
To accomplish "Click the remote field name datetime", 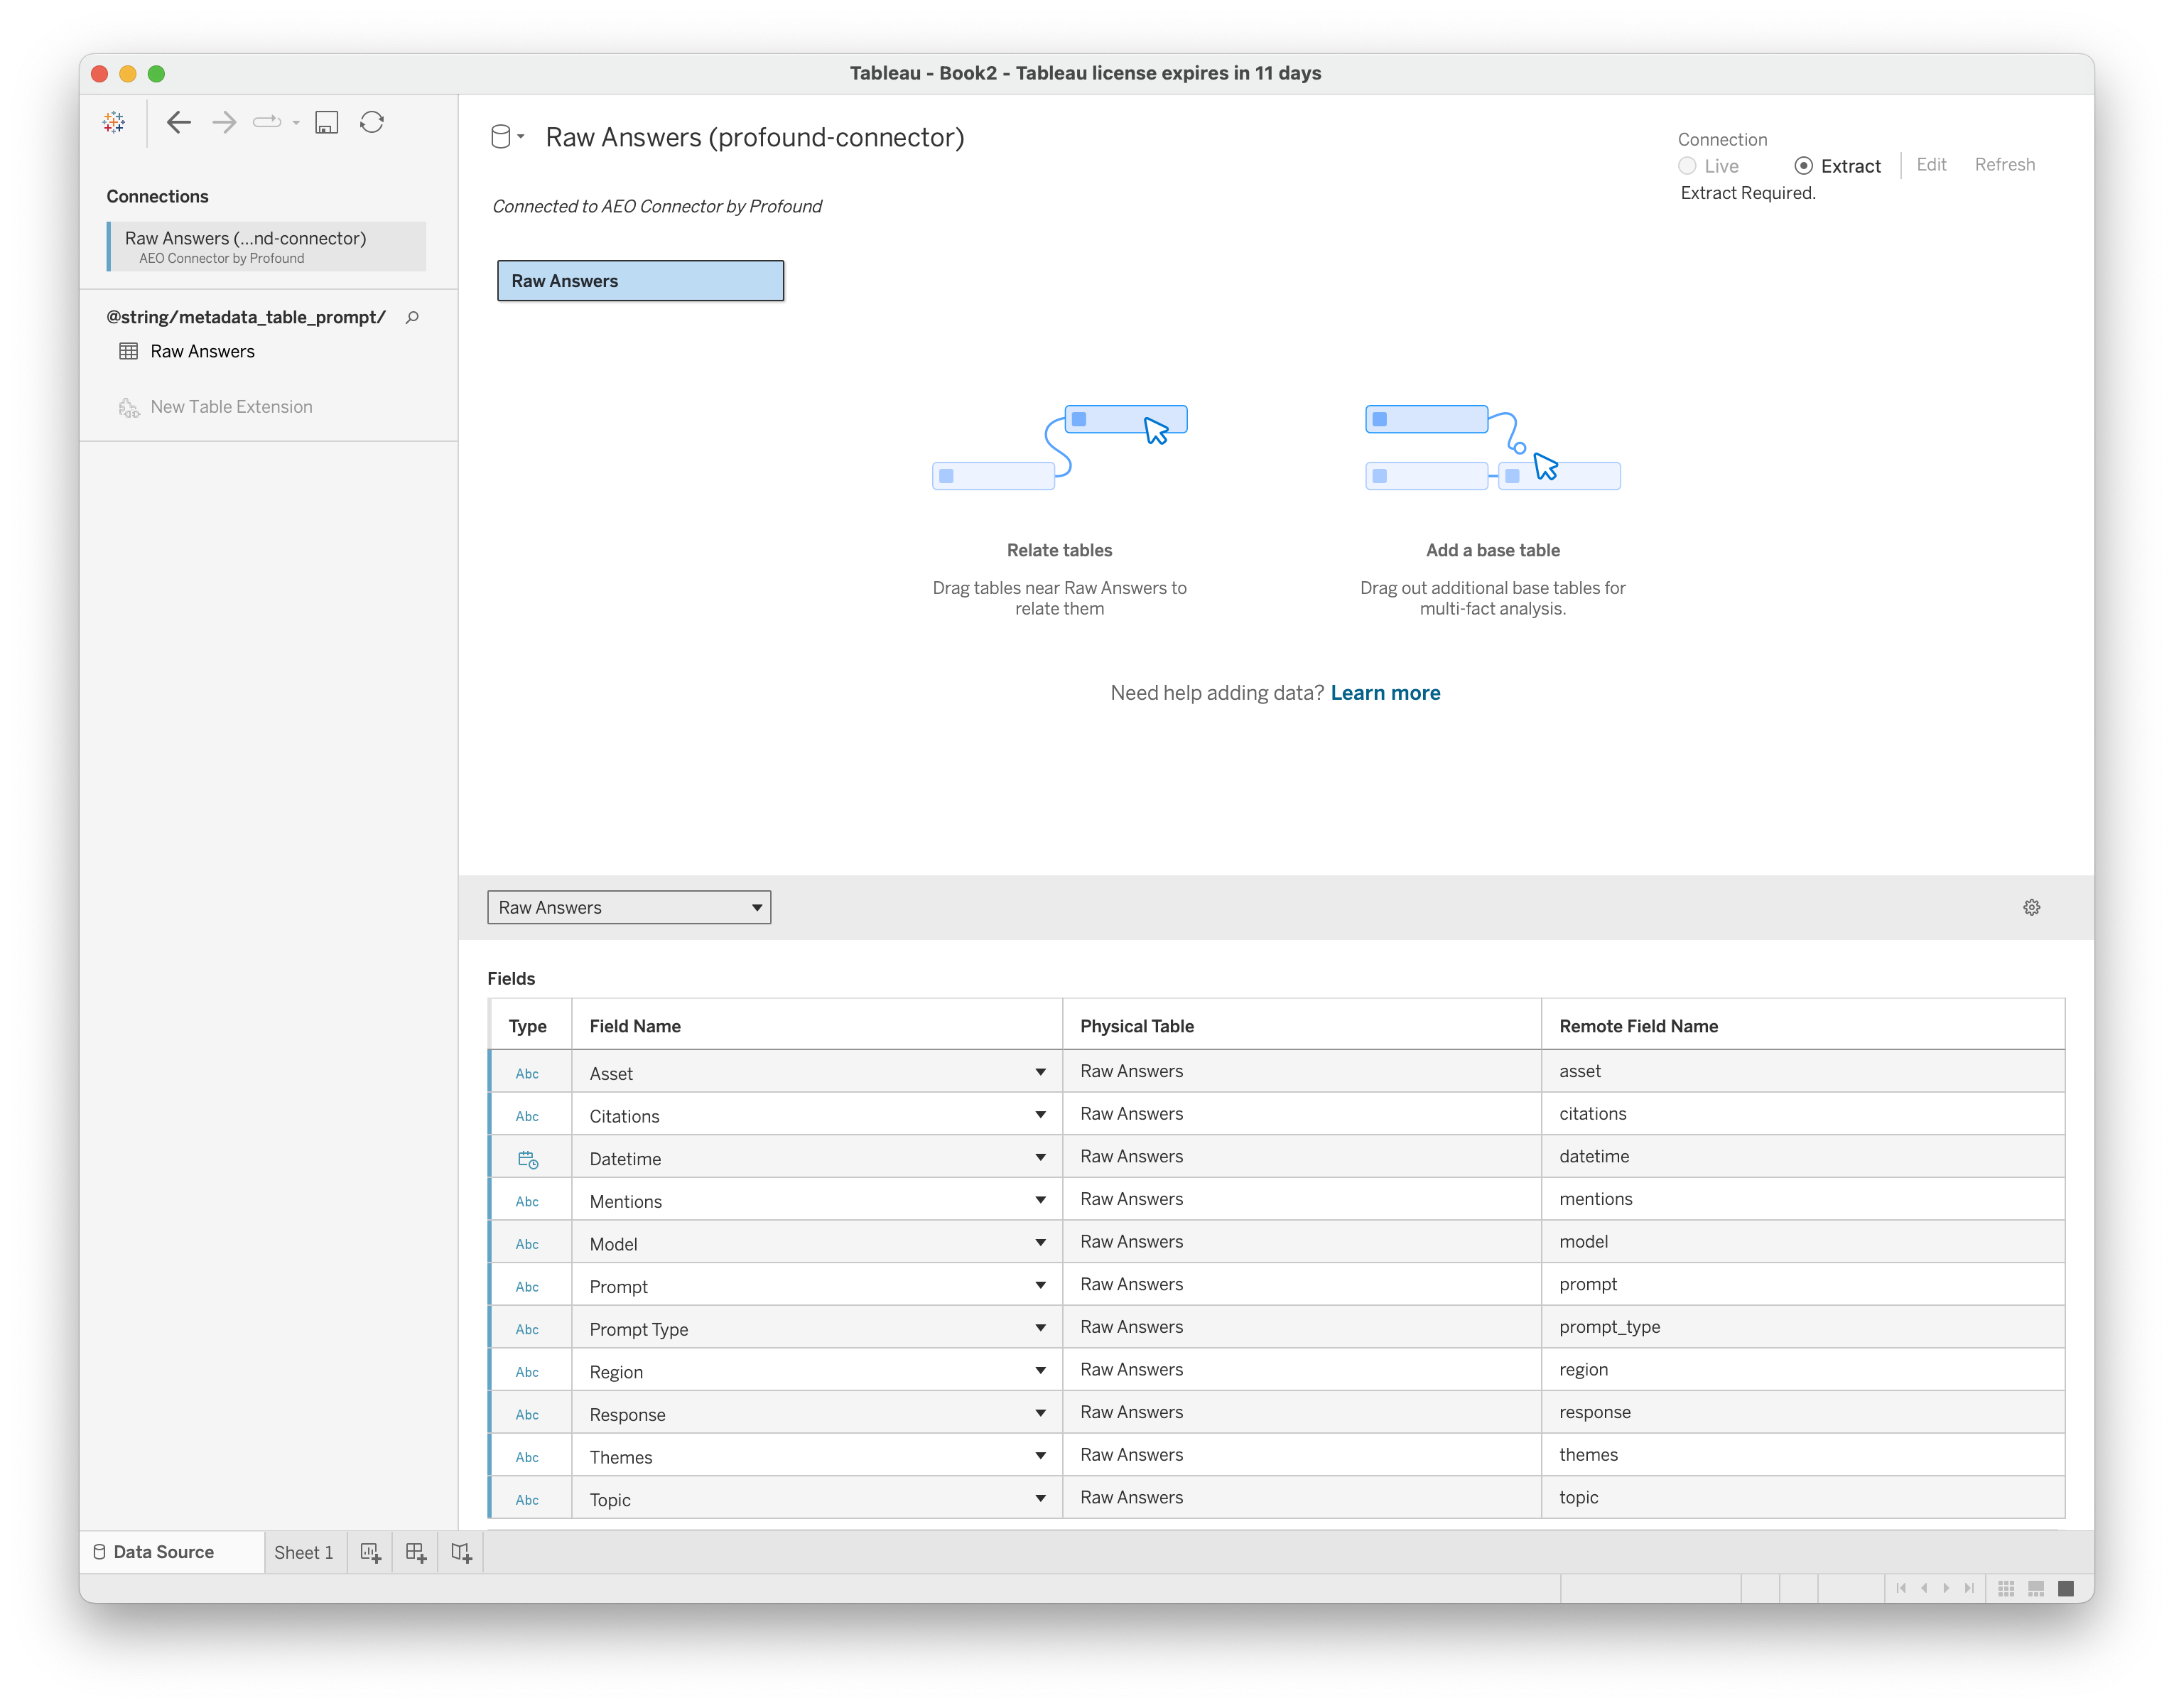I will coord(1594,1156).
